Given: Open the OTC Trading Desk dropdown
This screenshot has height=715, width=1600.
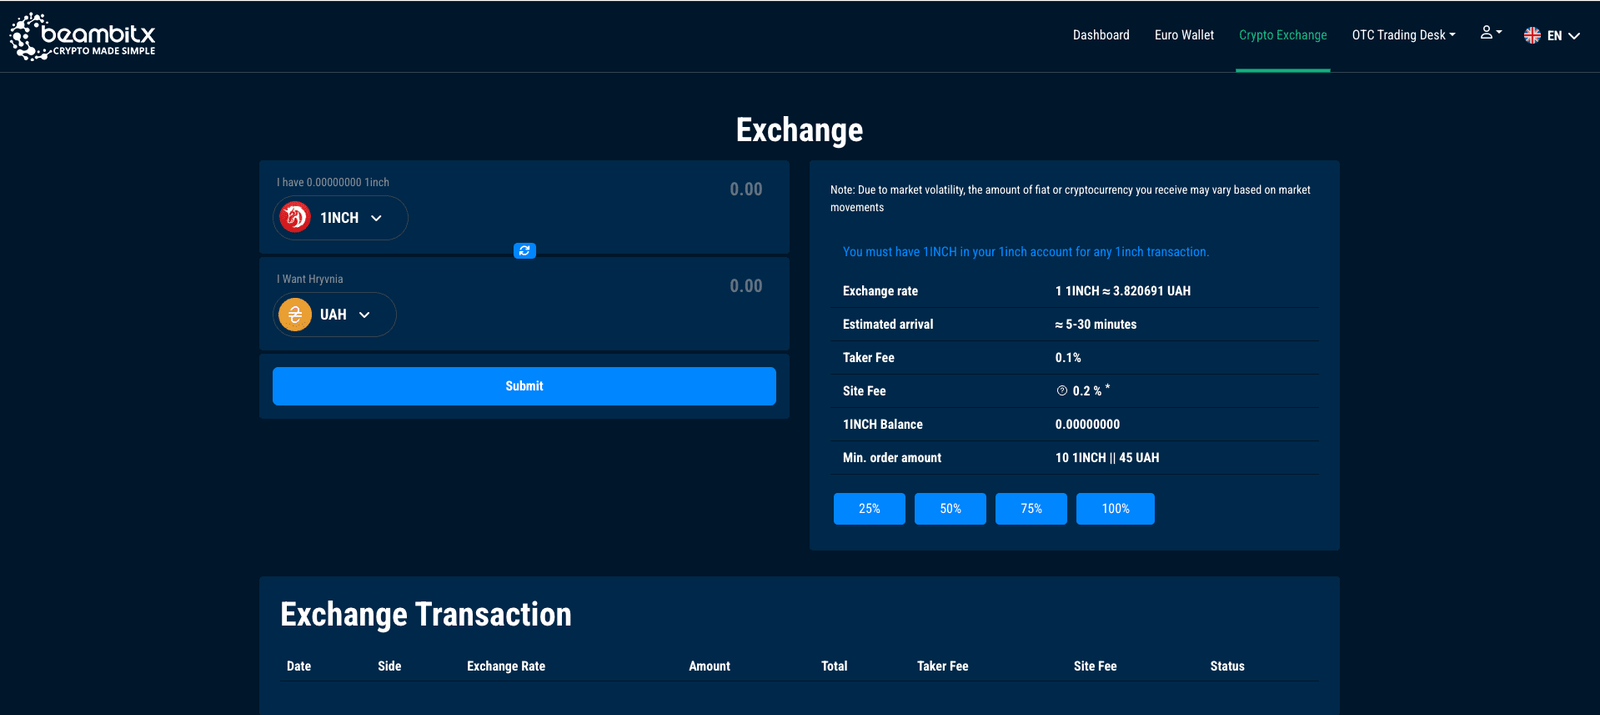Looking at the screenshot, I should coord(1403,35).
